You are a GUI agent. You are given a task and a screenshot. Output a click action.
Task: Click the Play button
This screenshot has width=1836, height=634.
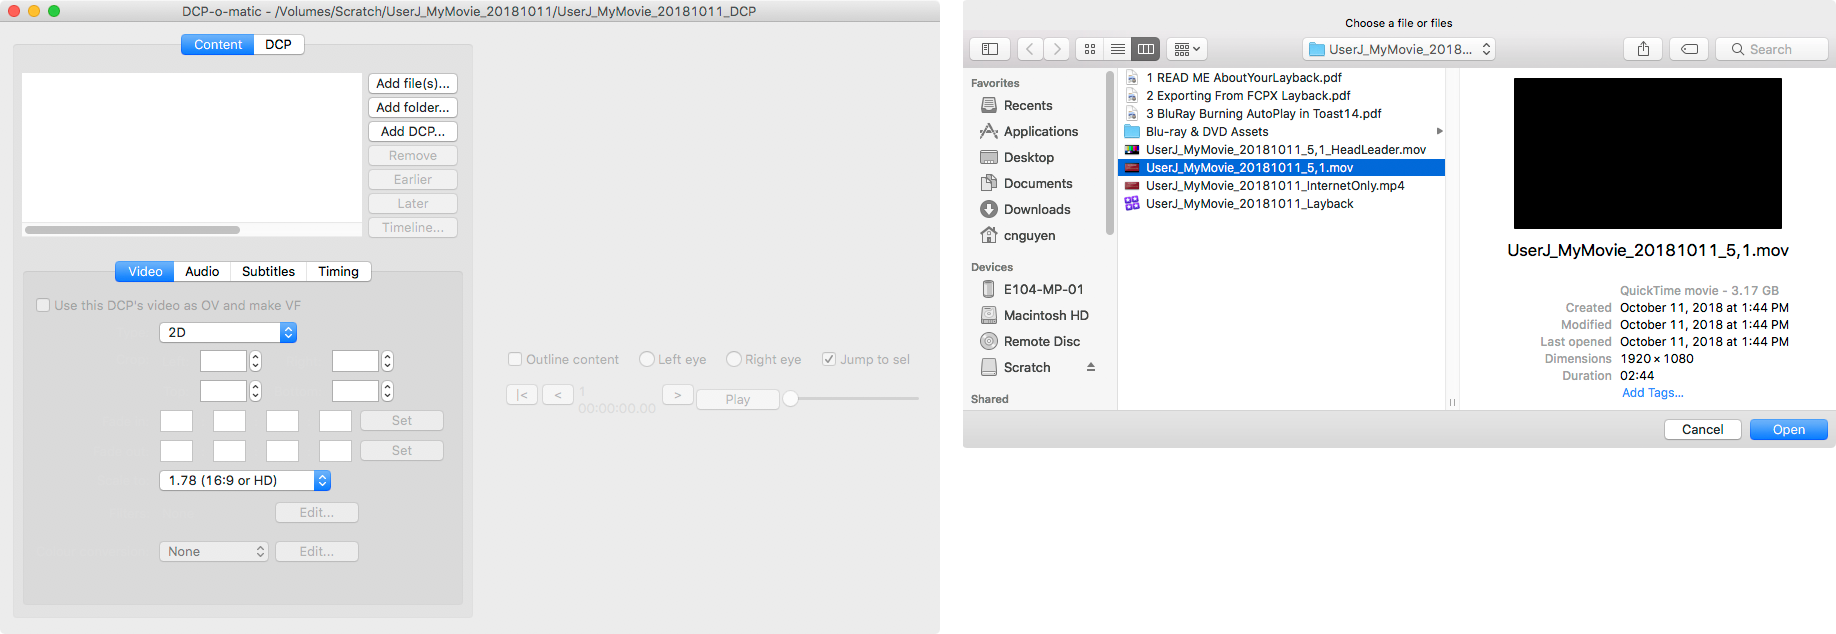738,399
